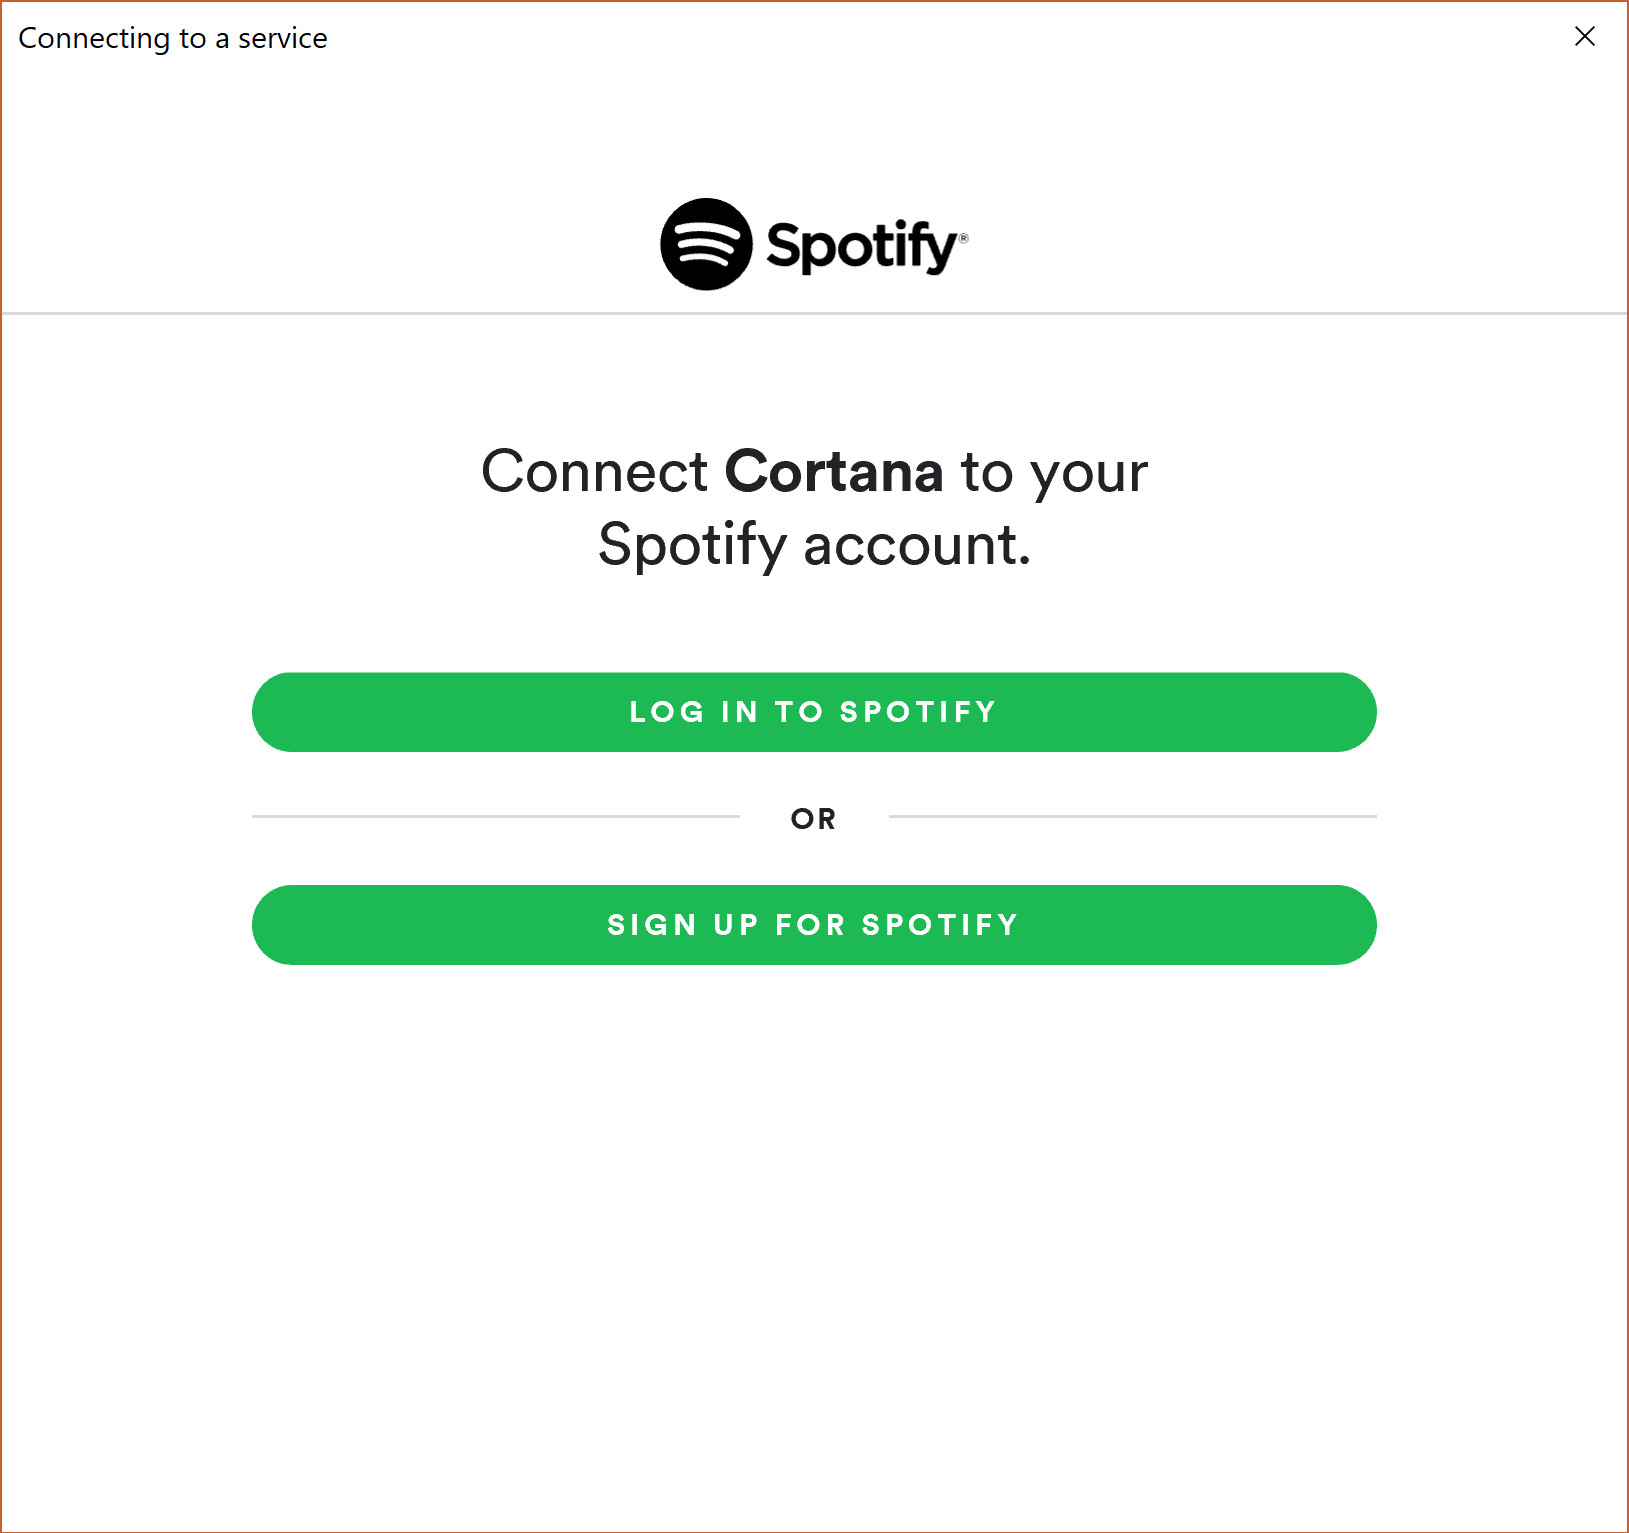Click the words "to your" in heading
This screenshot has width=1629, height=1533.
coord(1055,473)
